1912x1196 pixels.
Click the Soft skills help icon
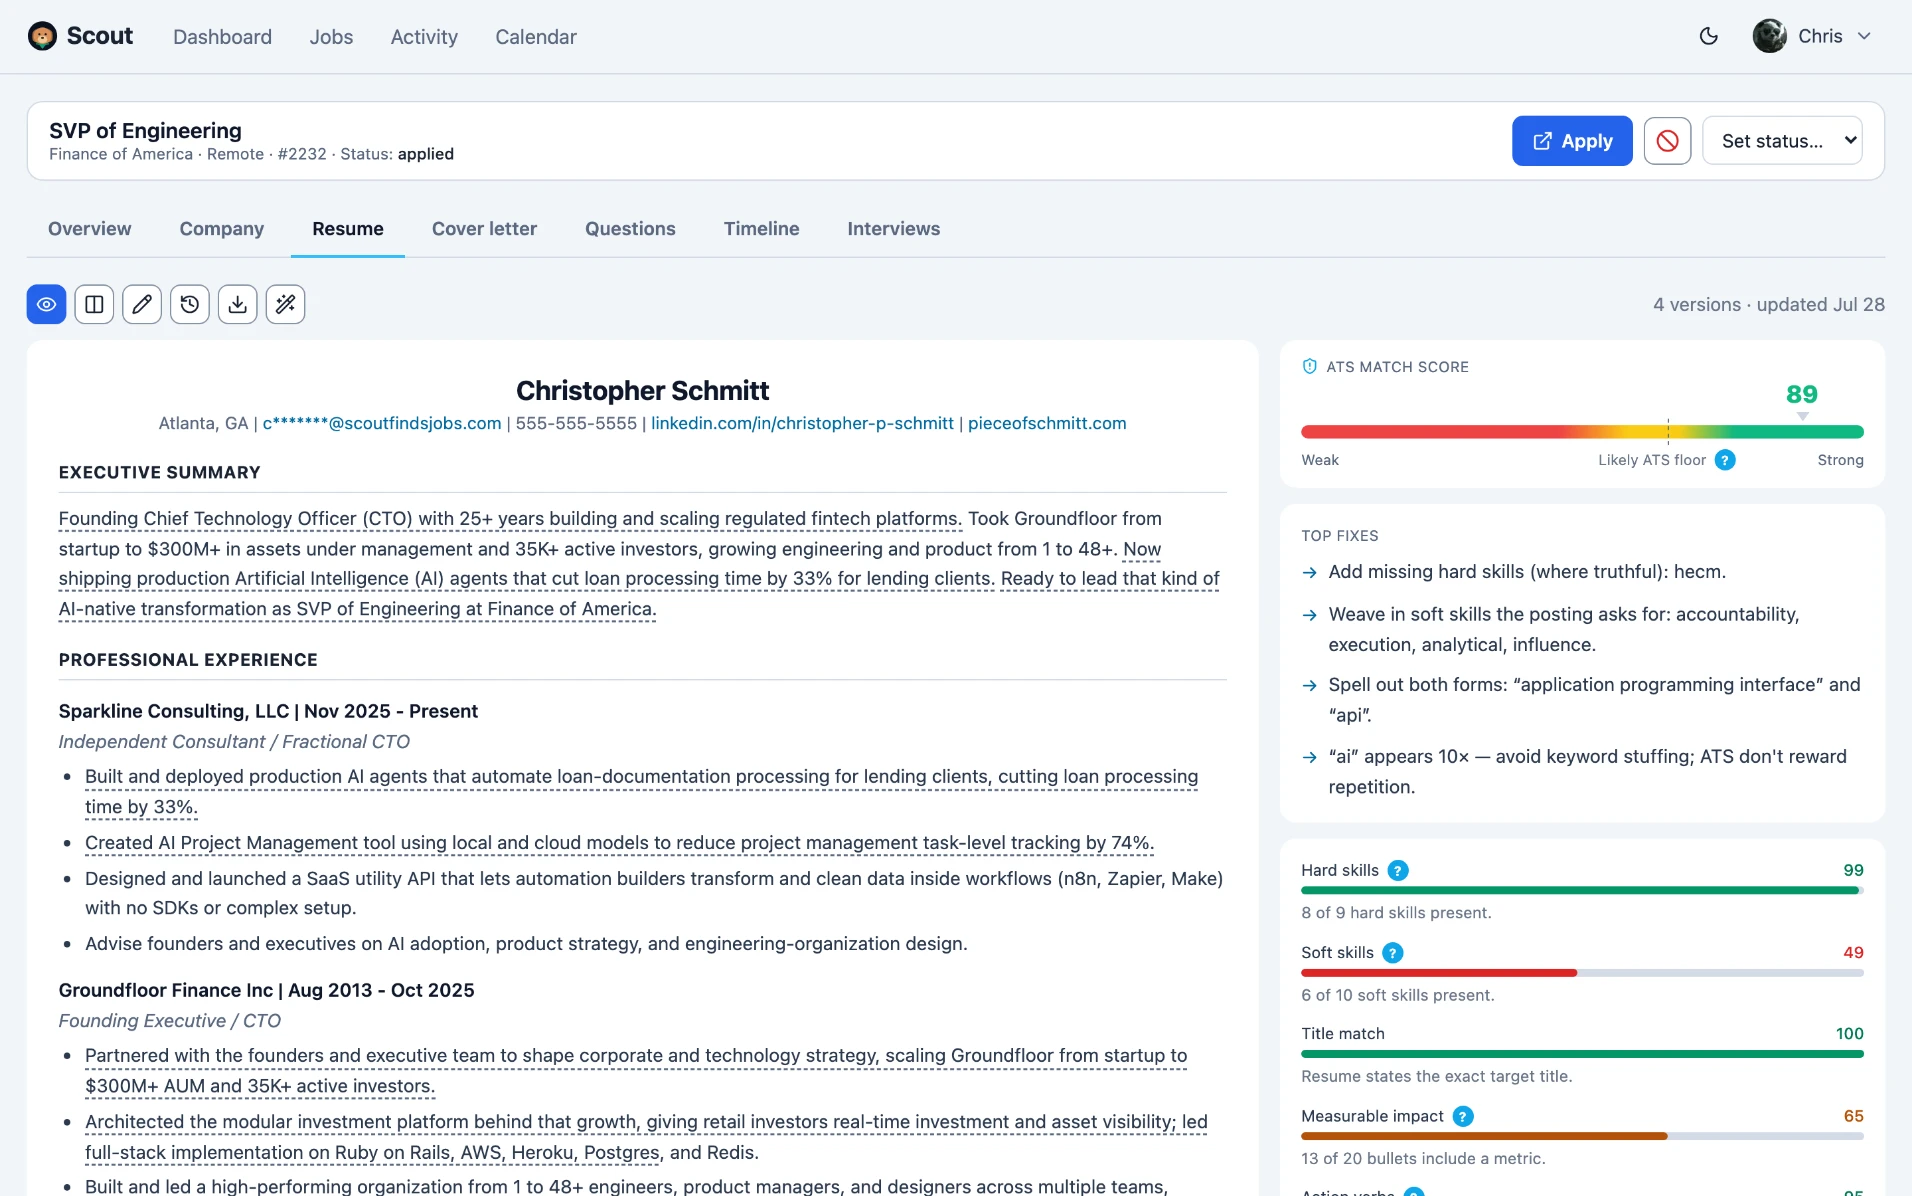tap(1392, 953)
